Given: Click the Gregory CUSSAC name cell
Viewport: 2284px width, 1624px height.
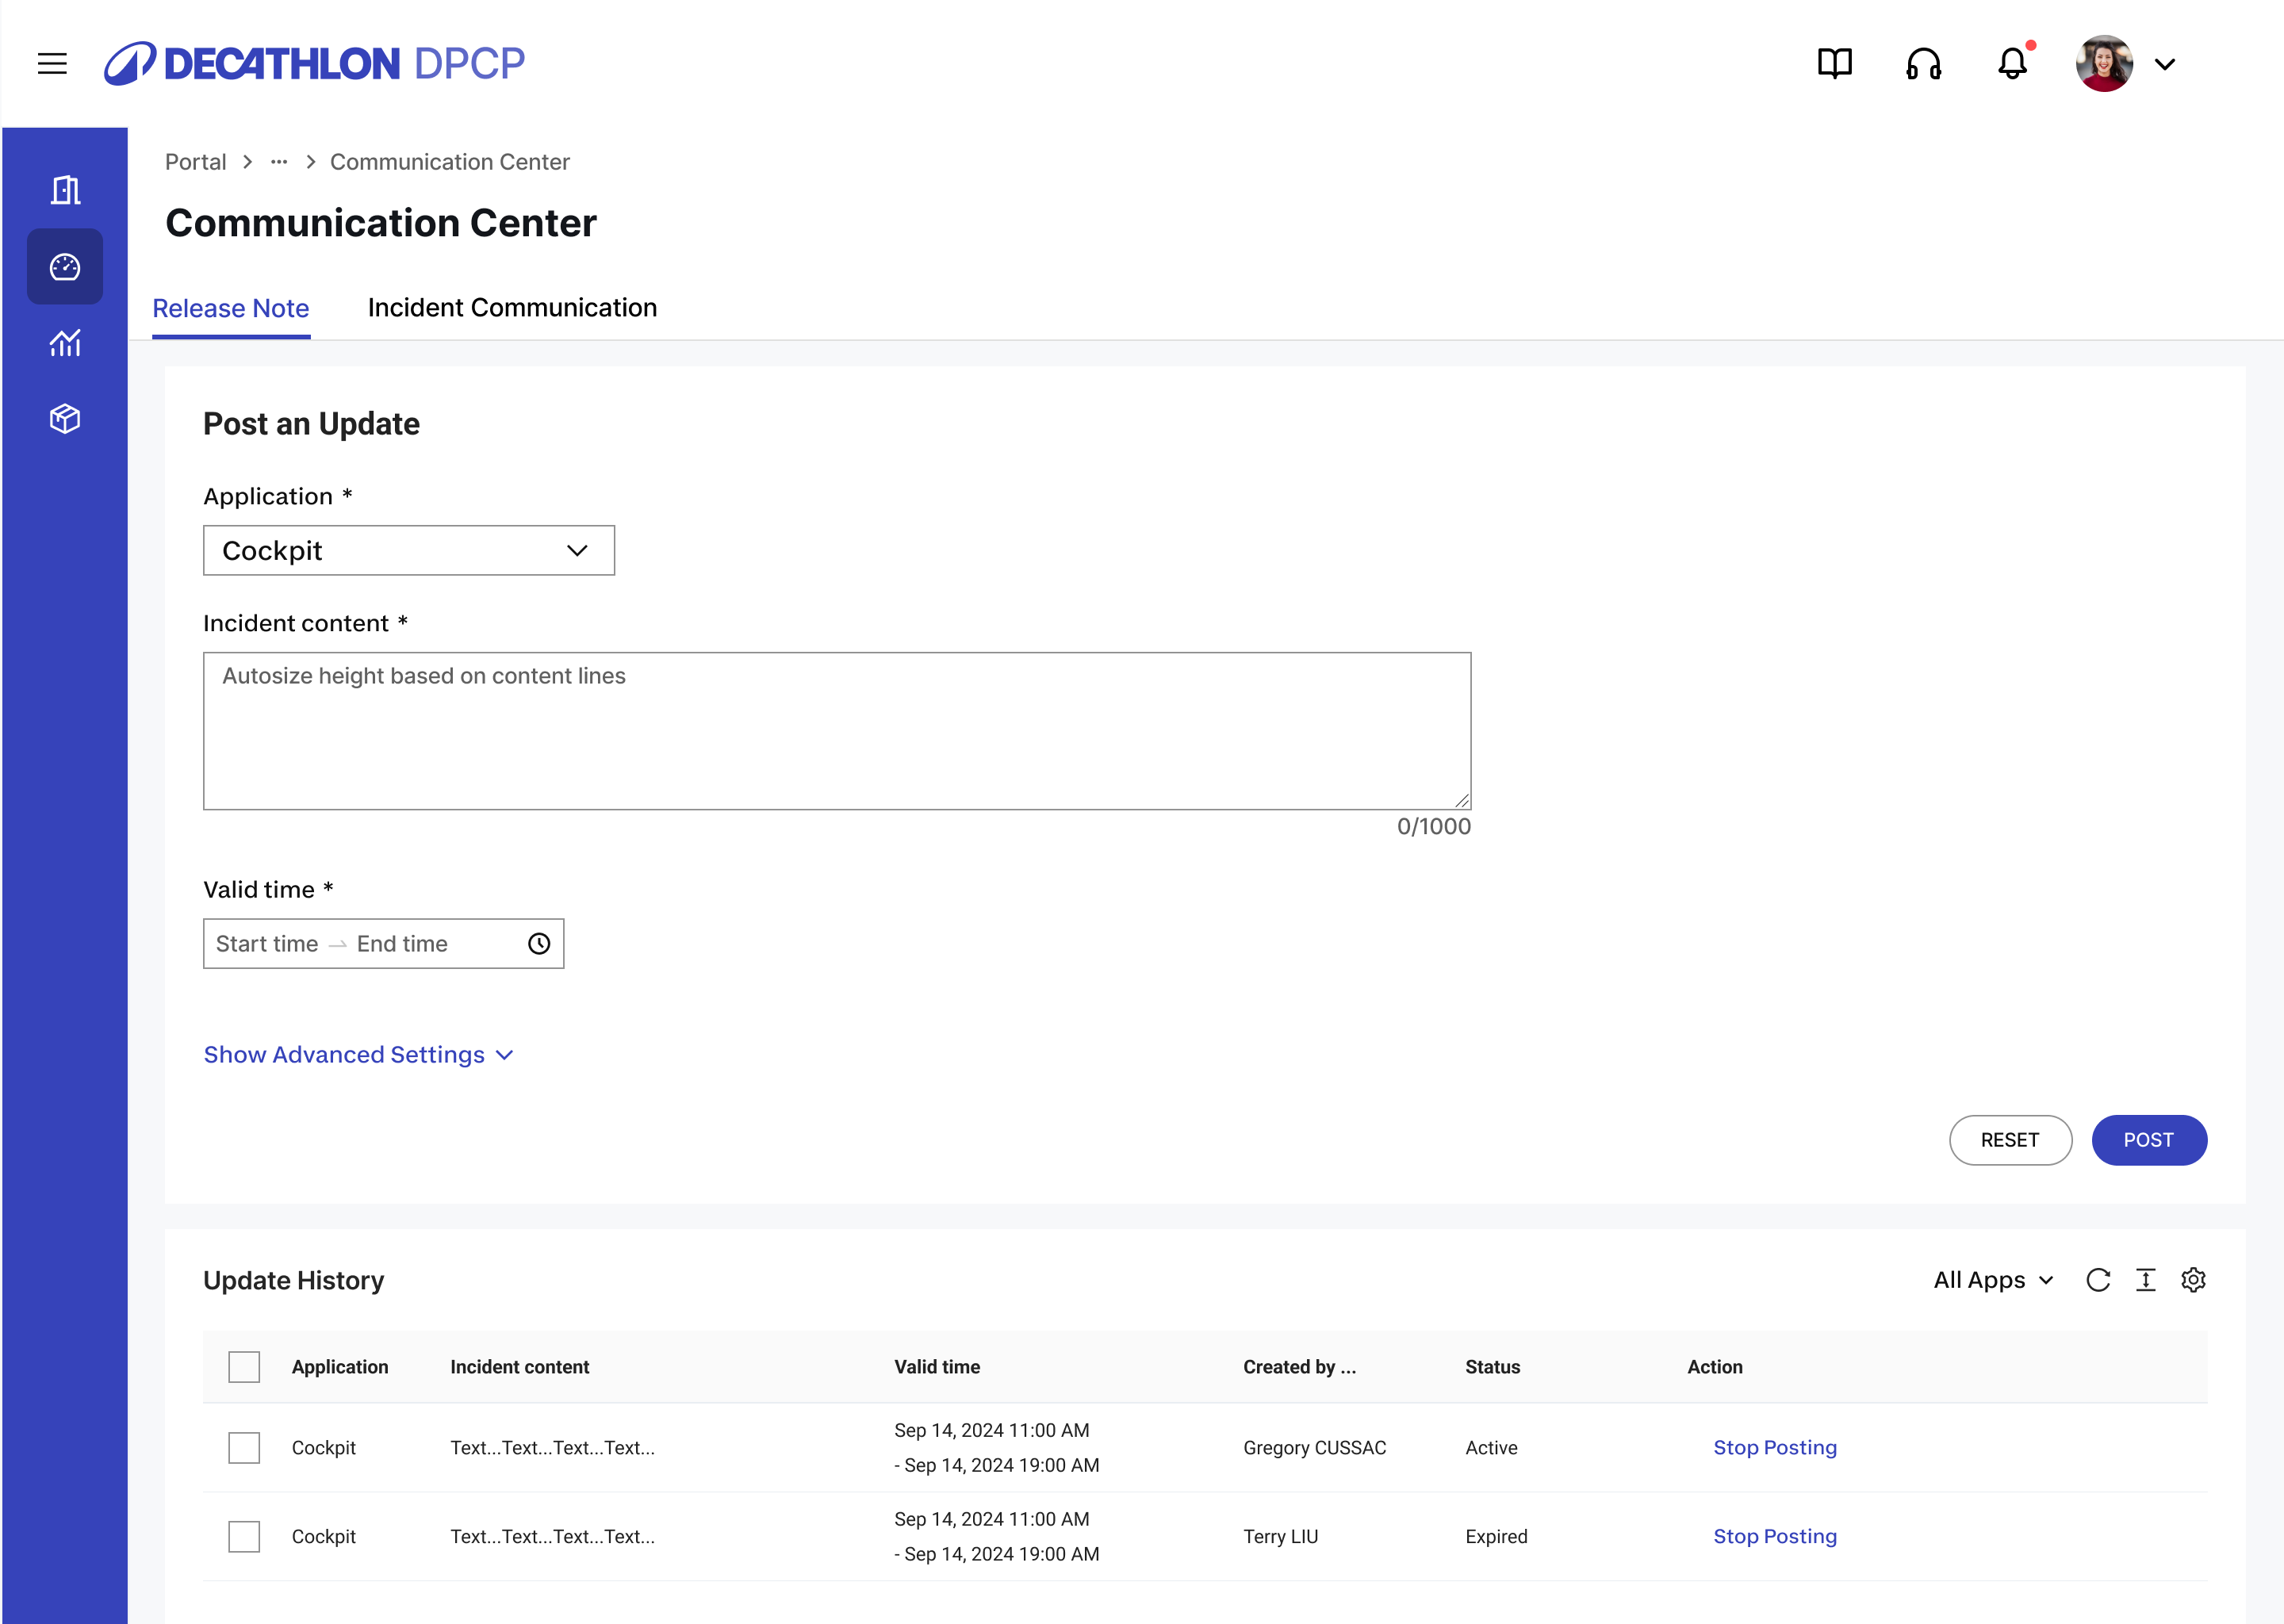Looking at the screenshot, I should click(x=1315, y=1448).
